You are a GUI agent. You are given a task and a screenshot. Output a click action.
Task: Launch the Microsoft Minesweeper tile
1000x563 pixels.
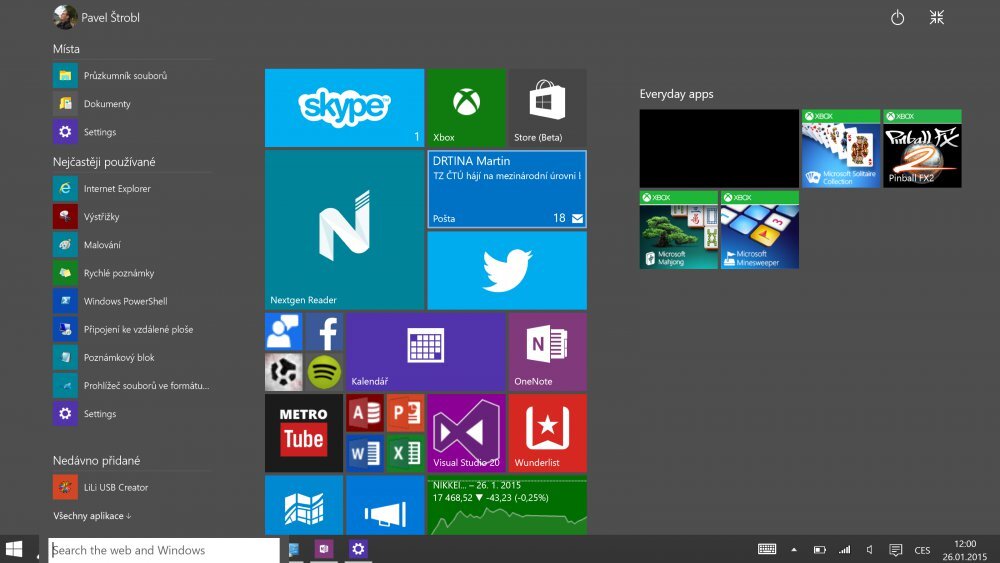pos(760,230)
